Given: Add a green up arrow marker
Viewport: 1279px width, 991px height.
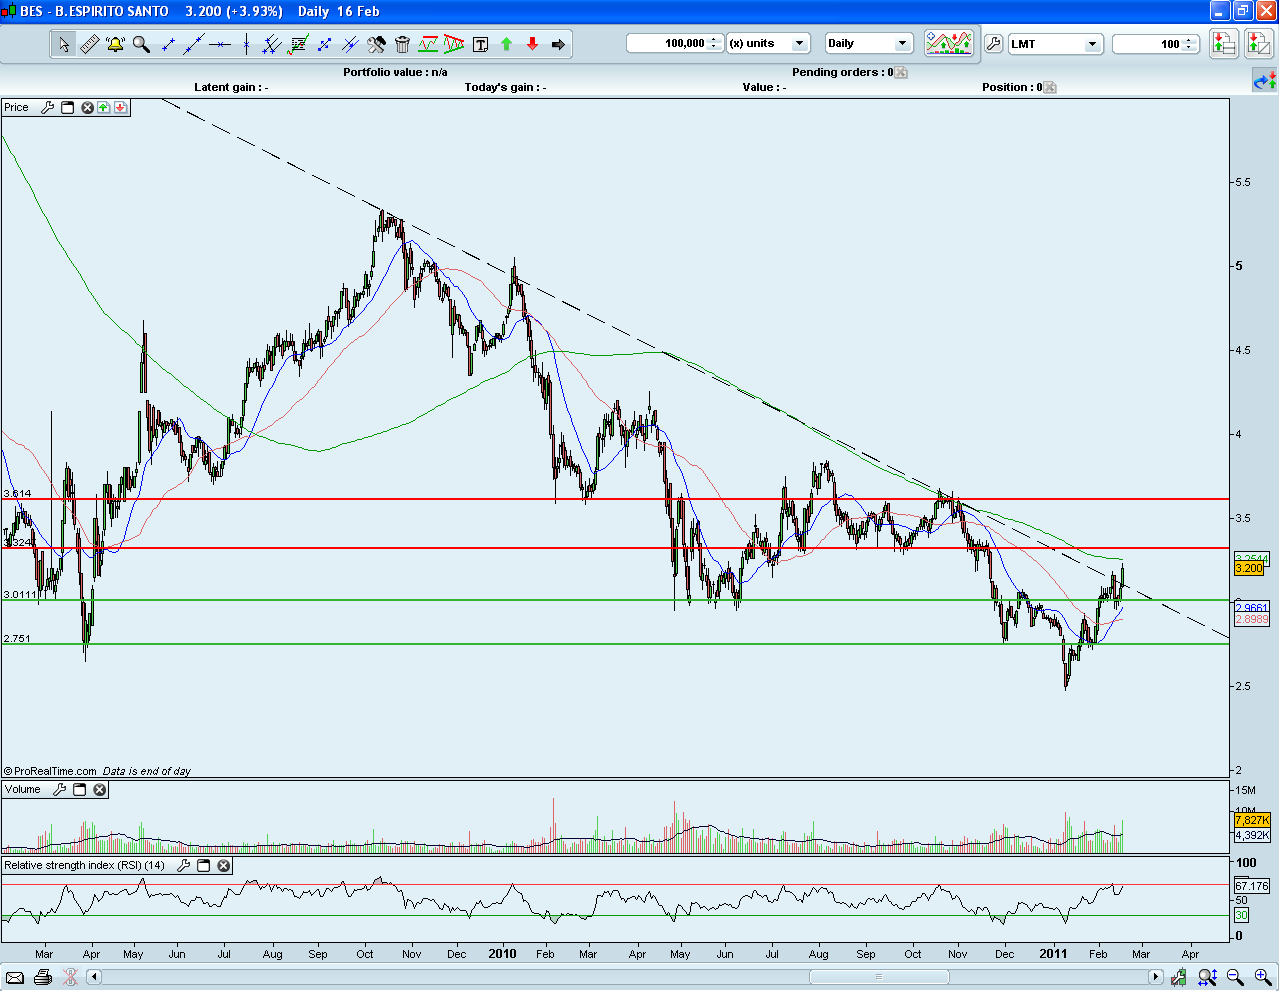Looking at the screenshot, I should [506, 44].
